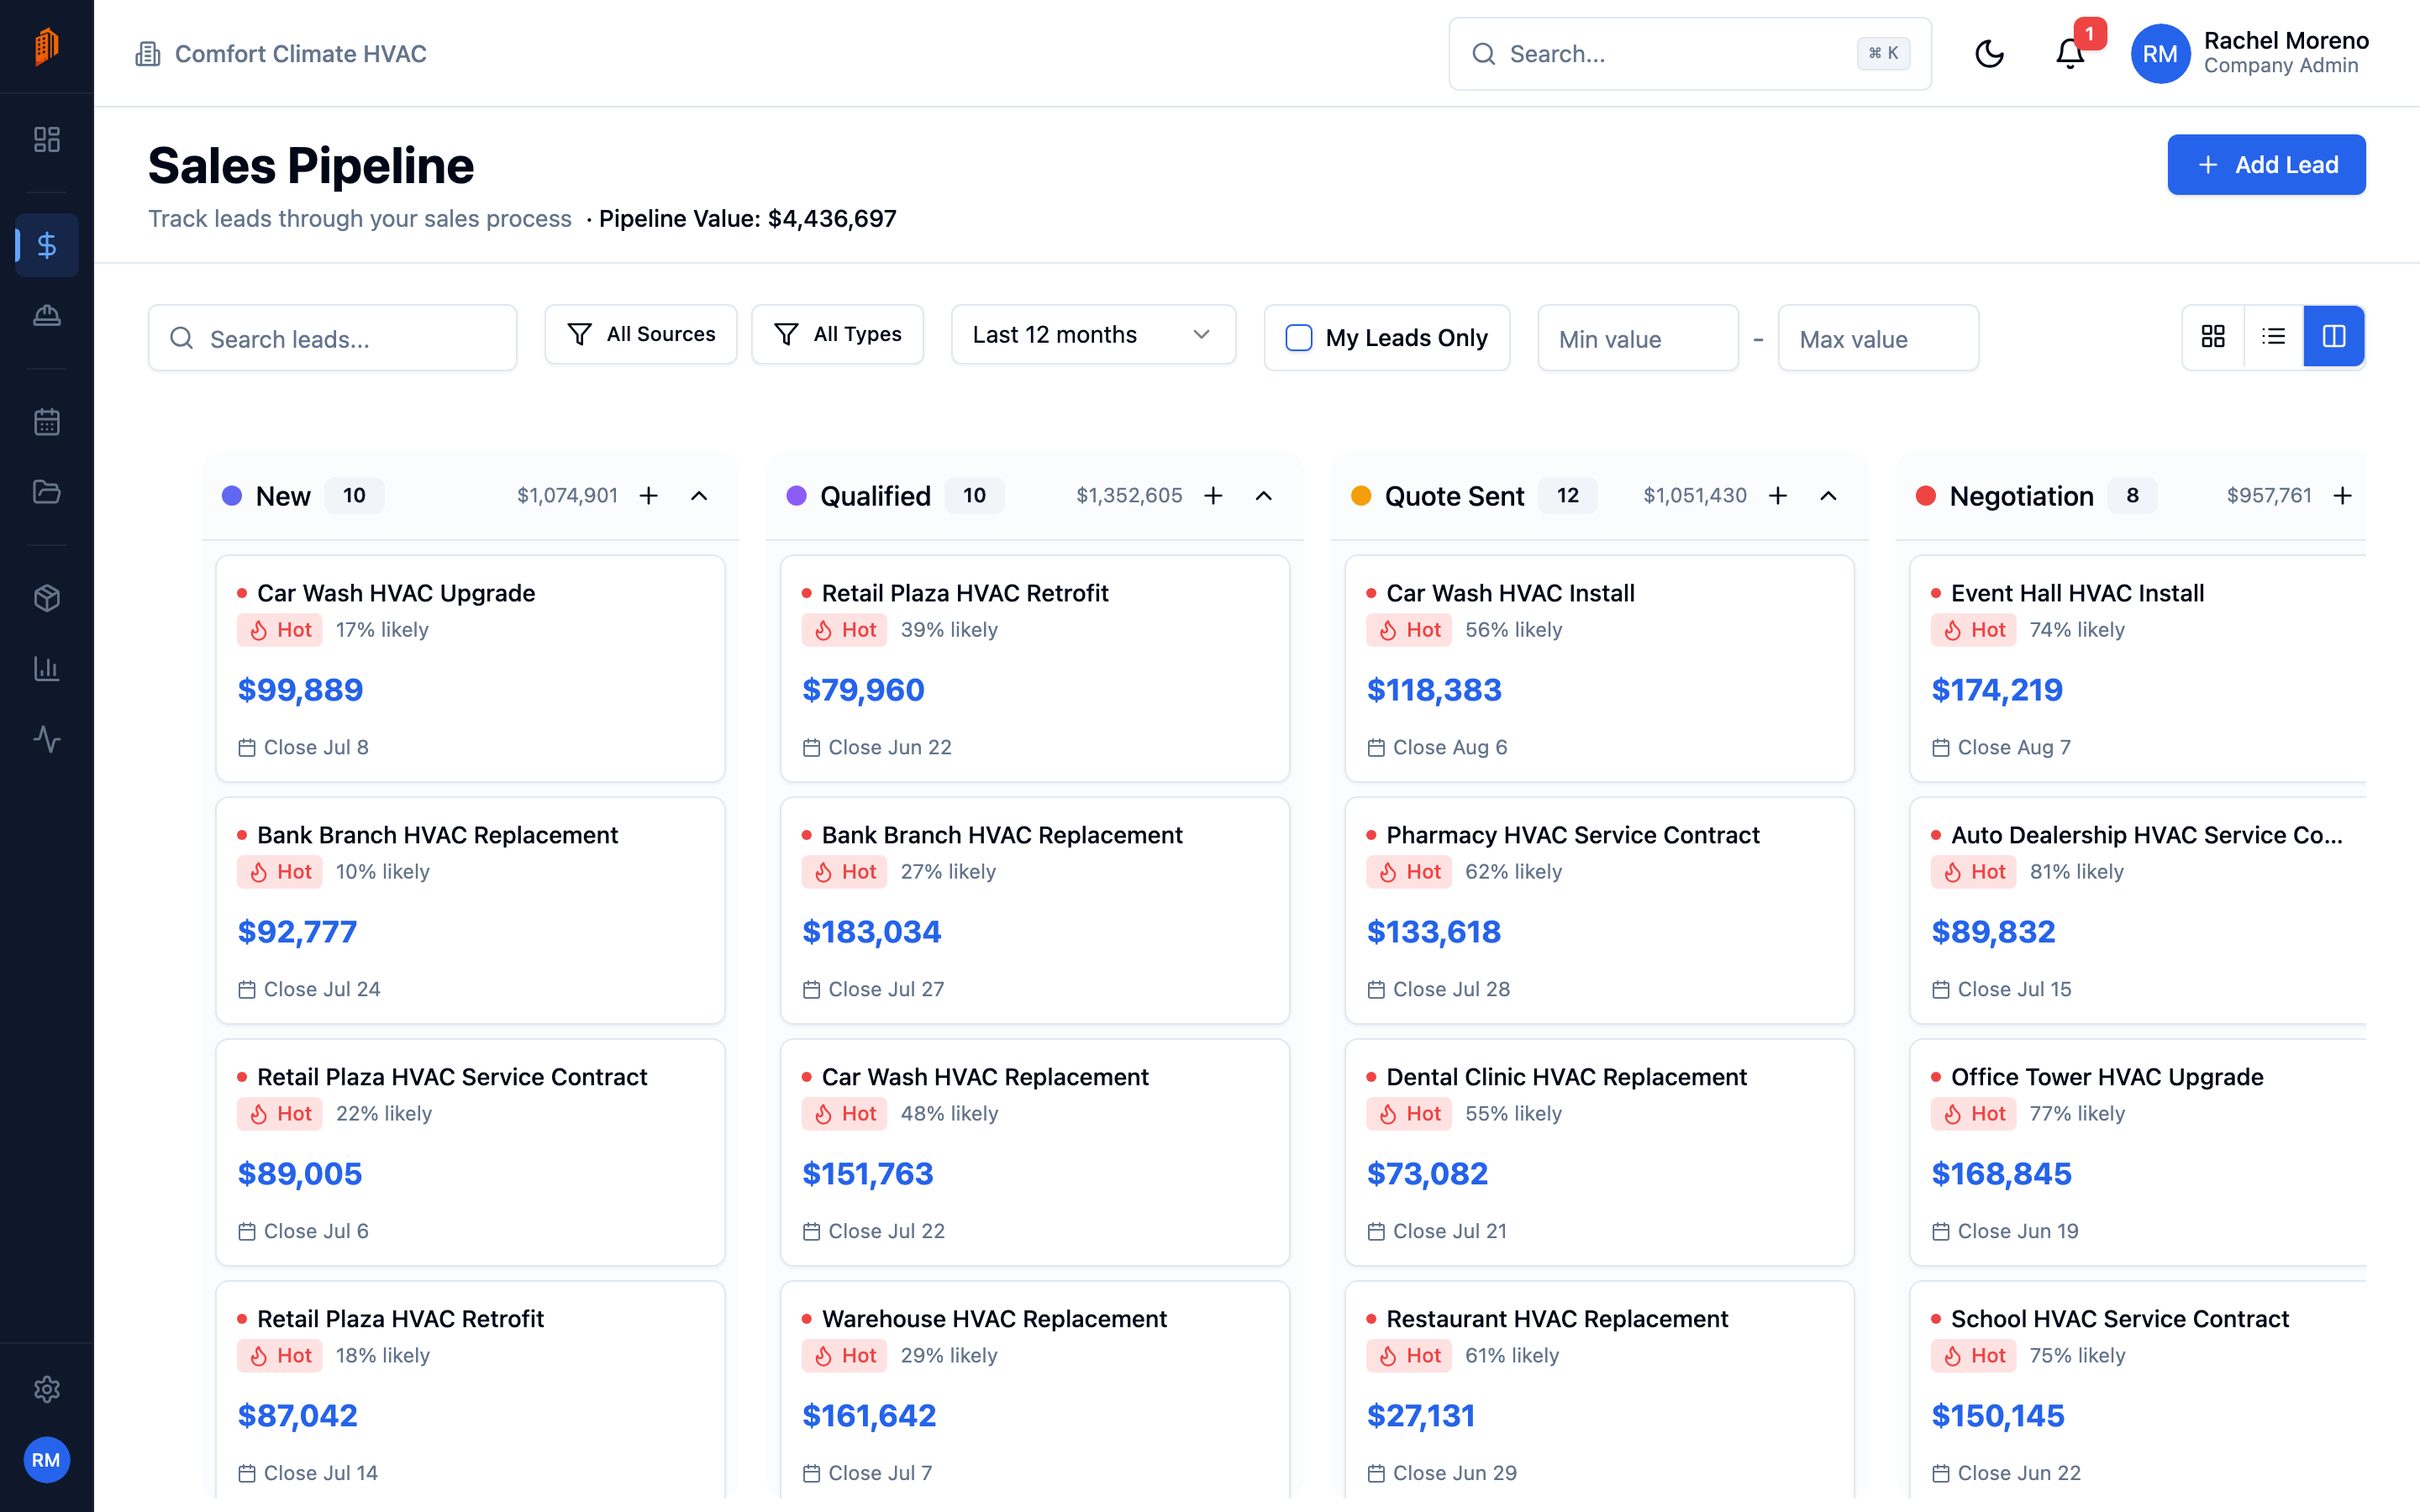Image resolution: width=2420 pixels, height=1512 pixels.
Task: Click the Comfort Climate HVAC company name
Action: 301,54
